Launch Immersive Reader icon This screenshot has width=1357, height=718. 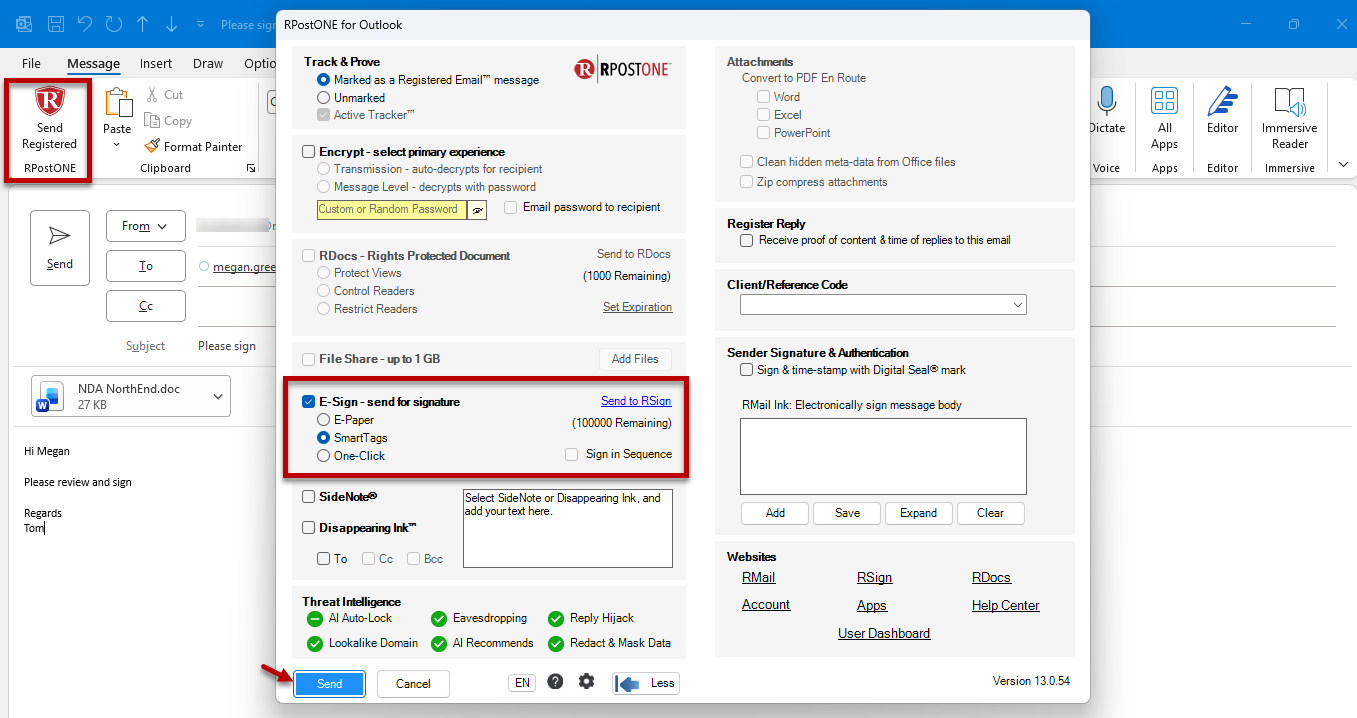tap(1289, 101)
